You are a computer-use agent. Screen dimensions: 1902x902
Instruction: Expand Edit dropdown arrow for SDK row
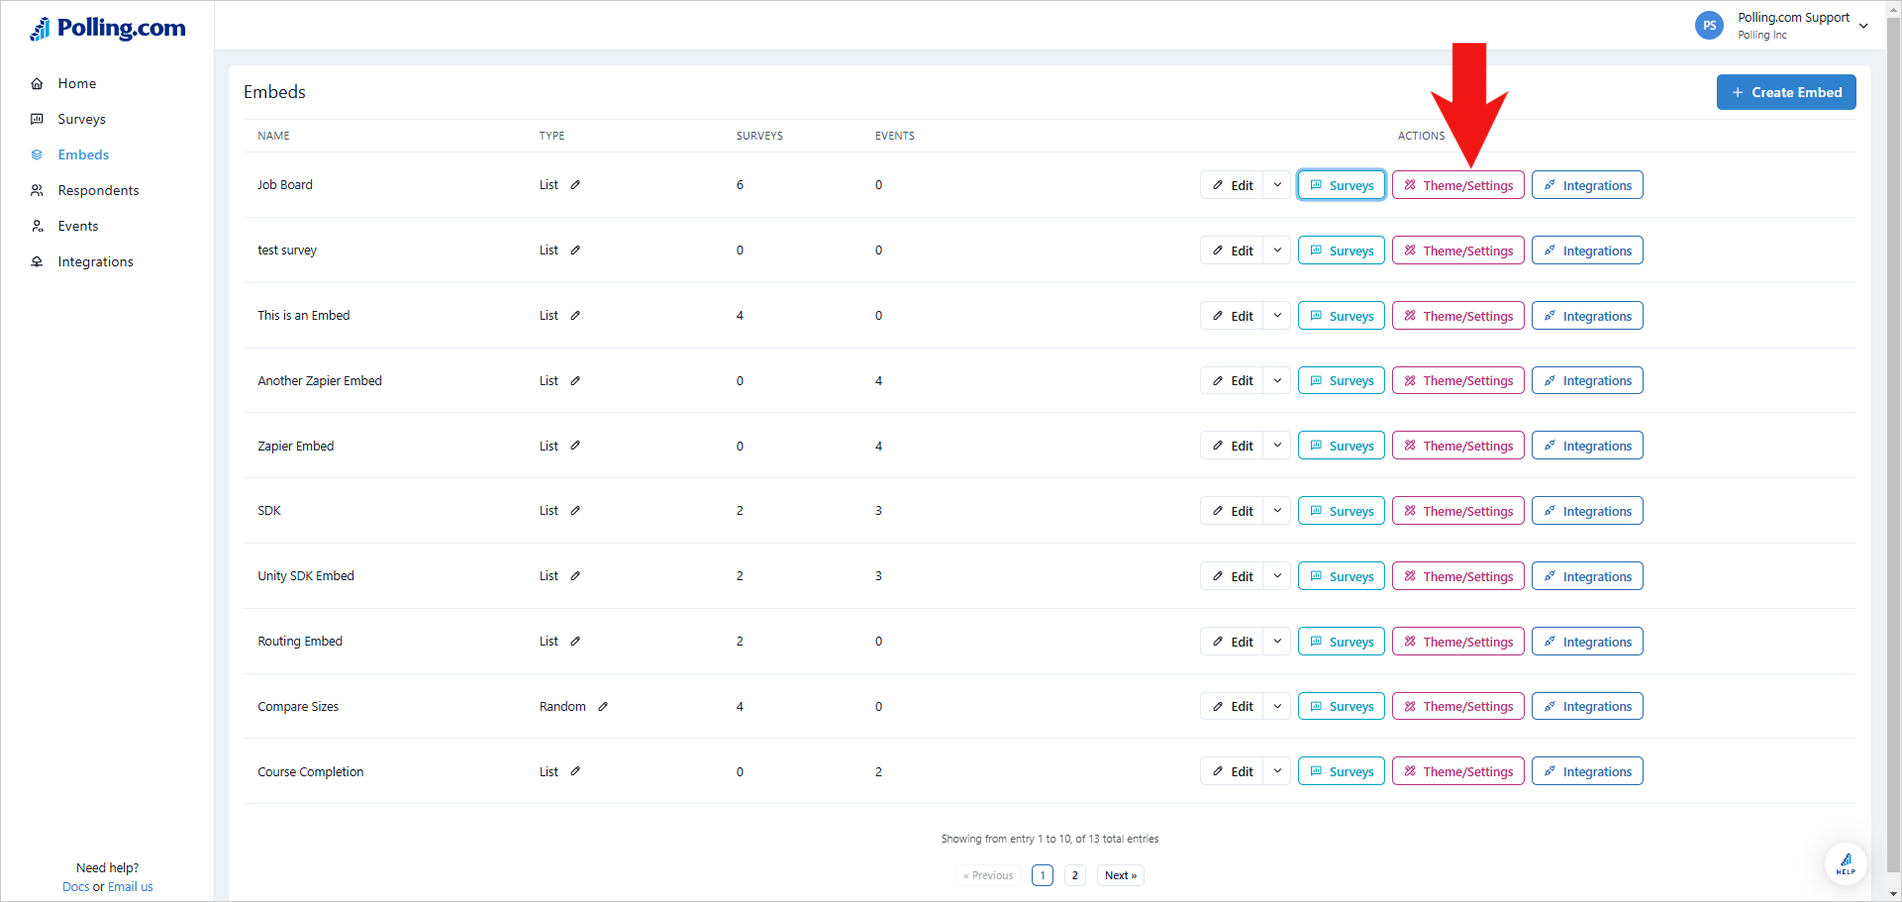[x=1277, y=511]
